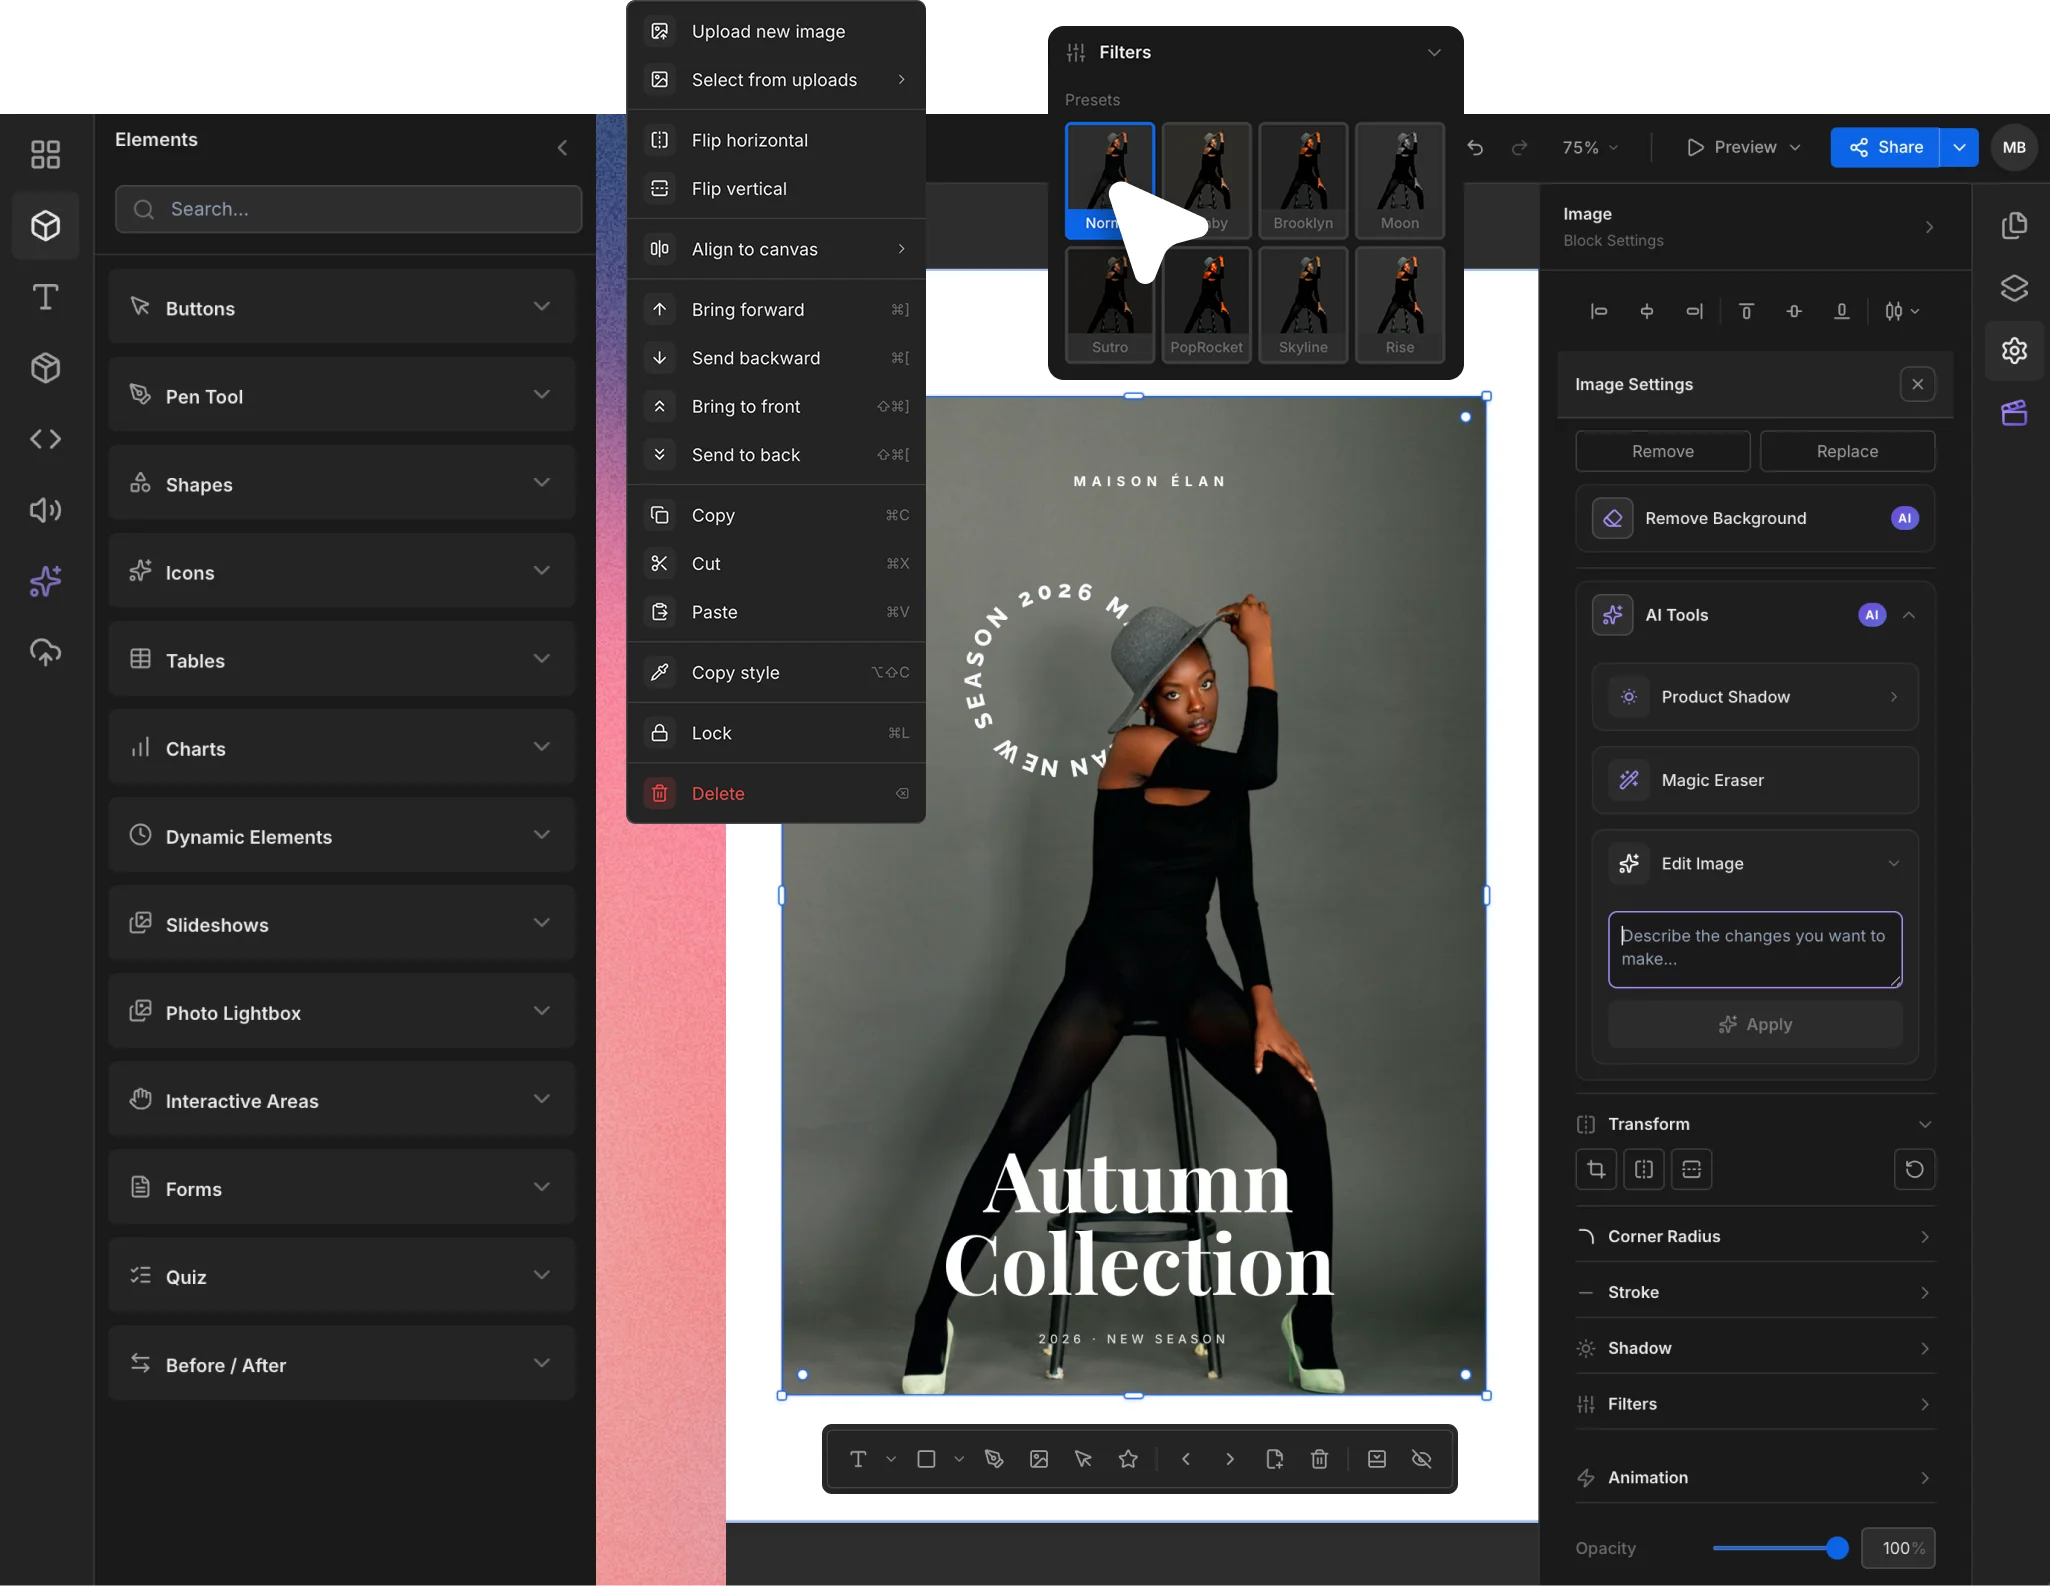
Task: Close the Image Settings panel
Action: tap(1917, 384)
